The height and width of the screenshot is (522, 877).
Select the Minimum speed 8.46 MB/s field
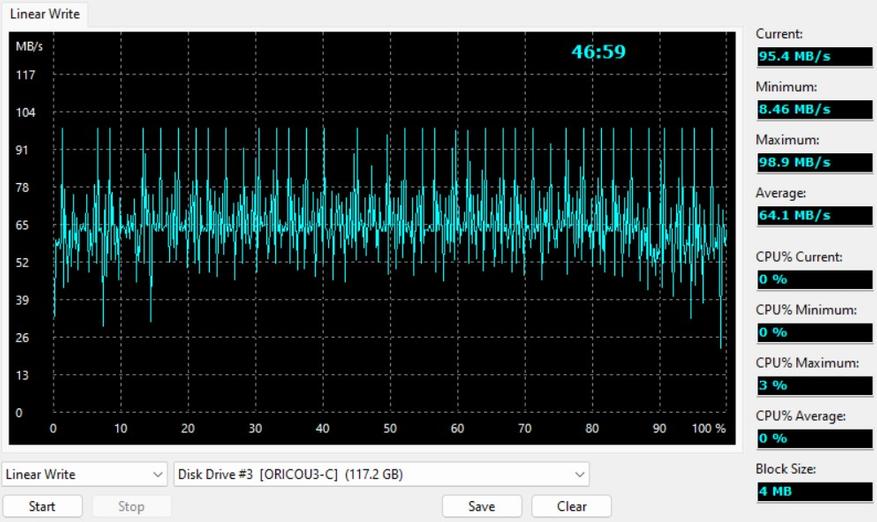814,110
